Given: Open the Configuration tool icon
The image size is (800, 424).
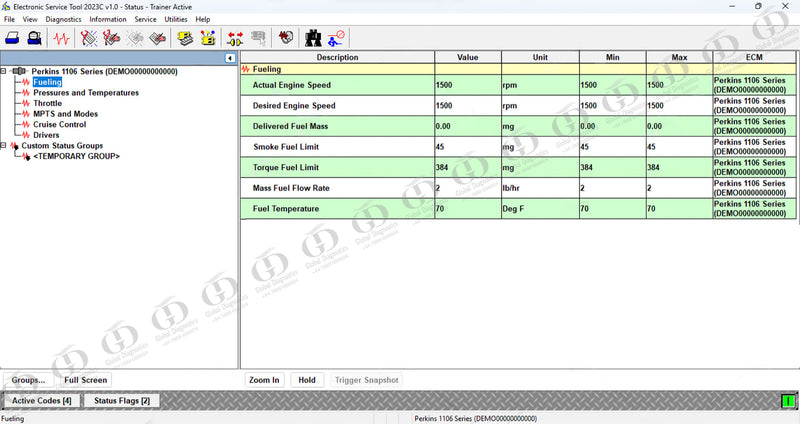Looking at the screenshot, I should 208,38.
